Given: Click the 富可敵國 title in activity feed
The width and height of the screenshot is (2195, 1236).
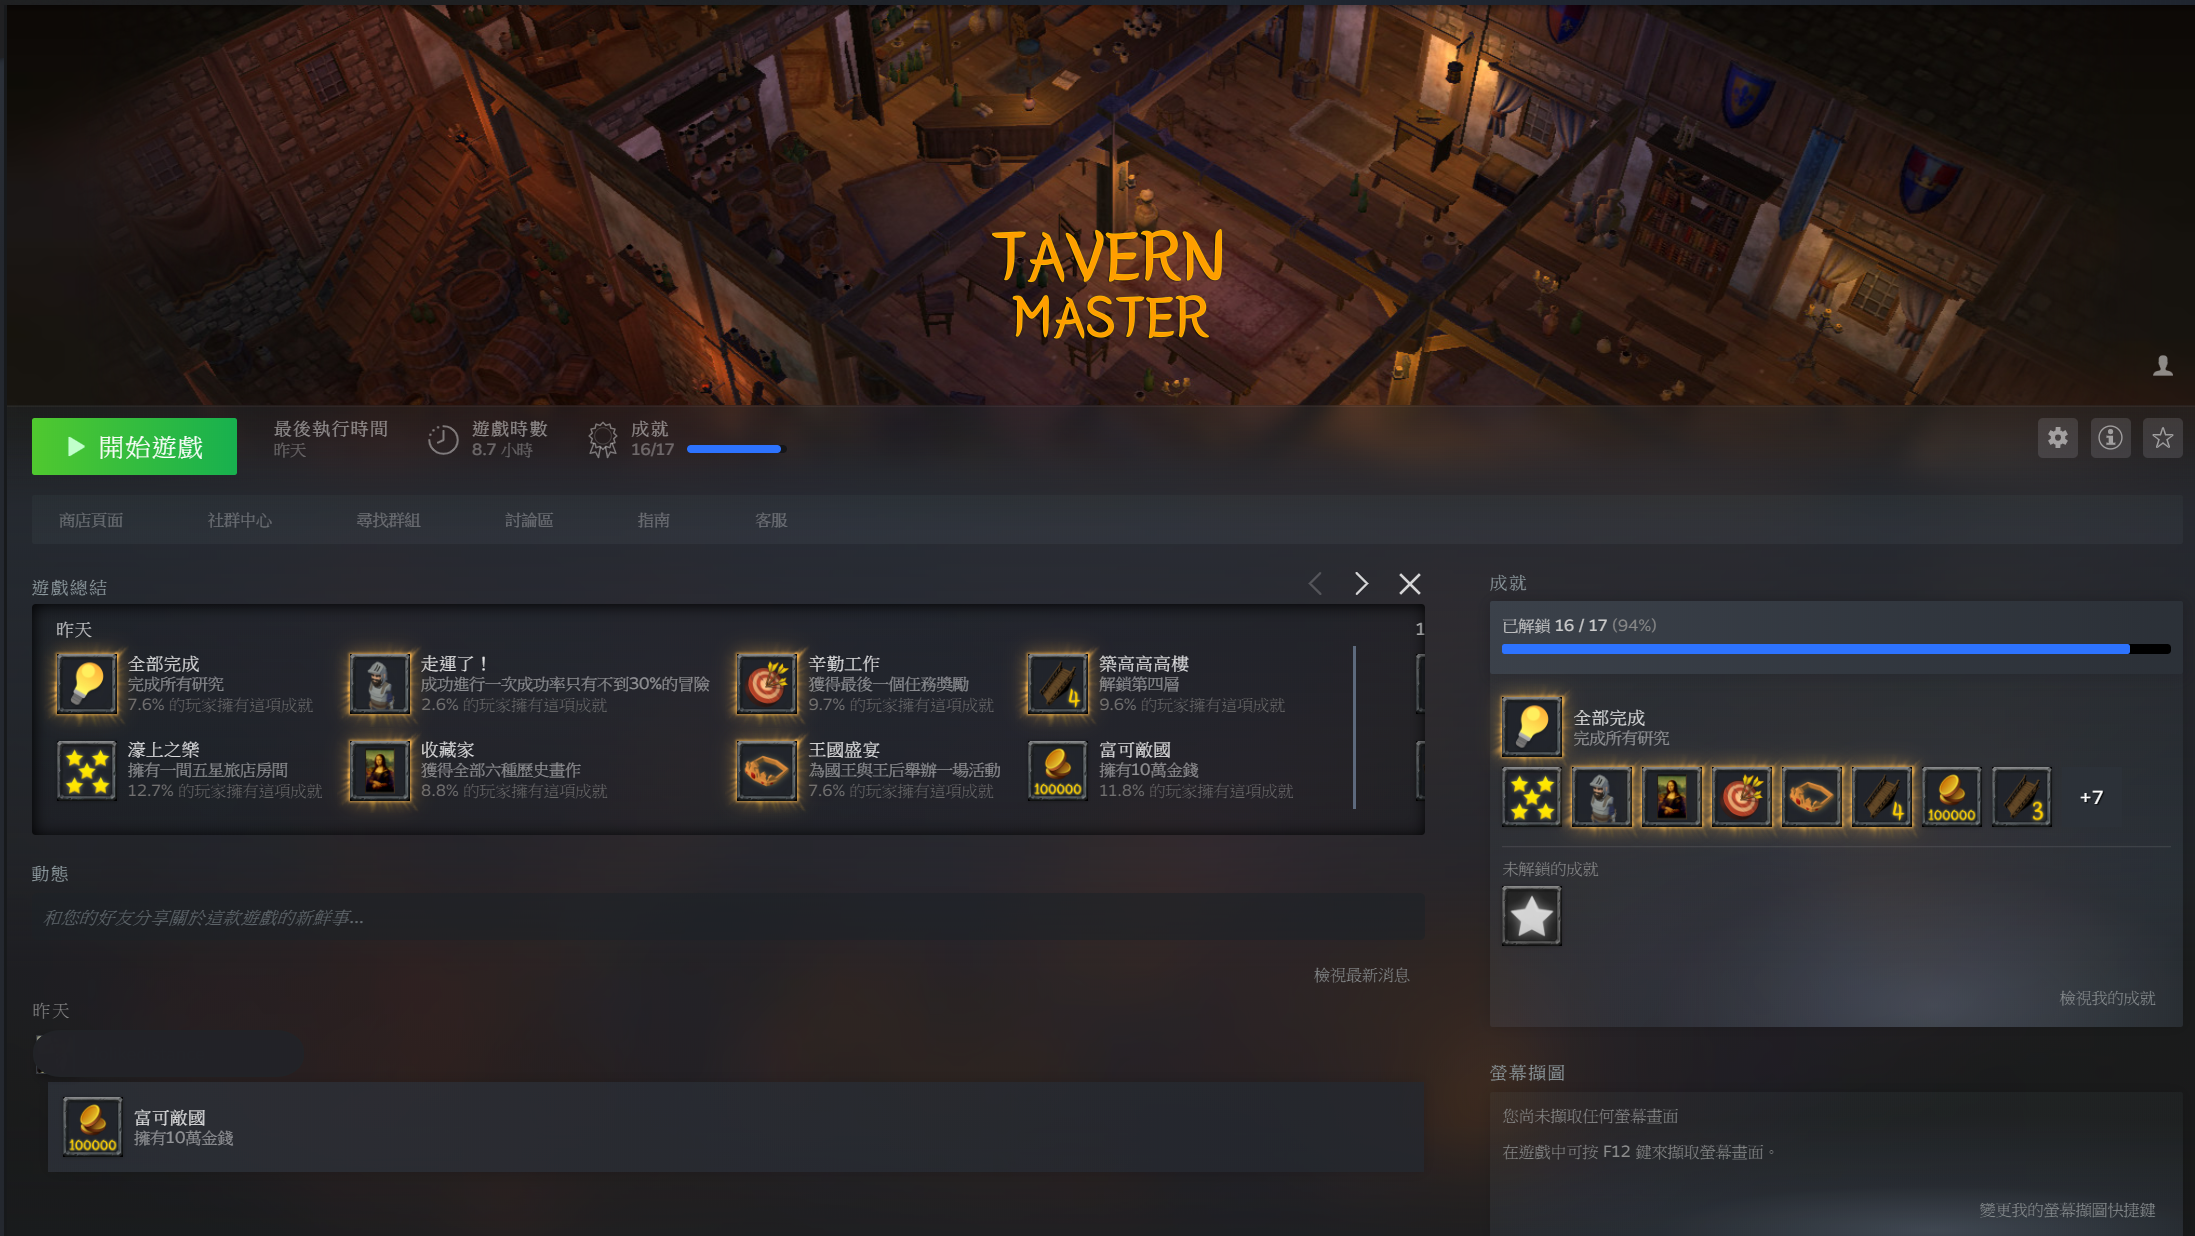Looking at the screenshot, I should (170, 1118).
